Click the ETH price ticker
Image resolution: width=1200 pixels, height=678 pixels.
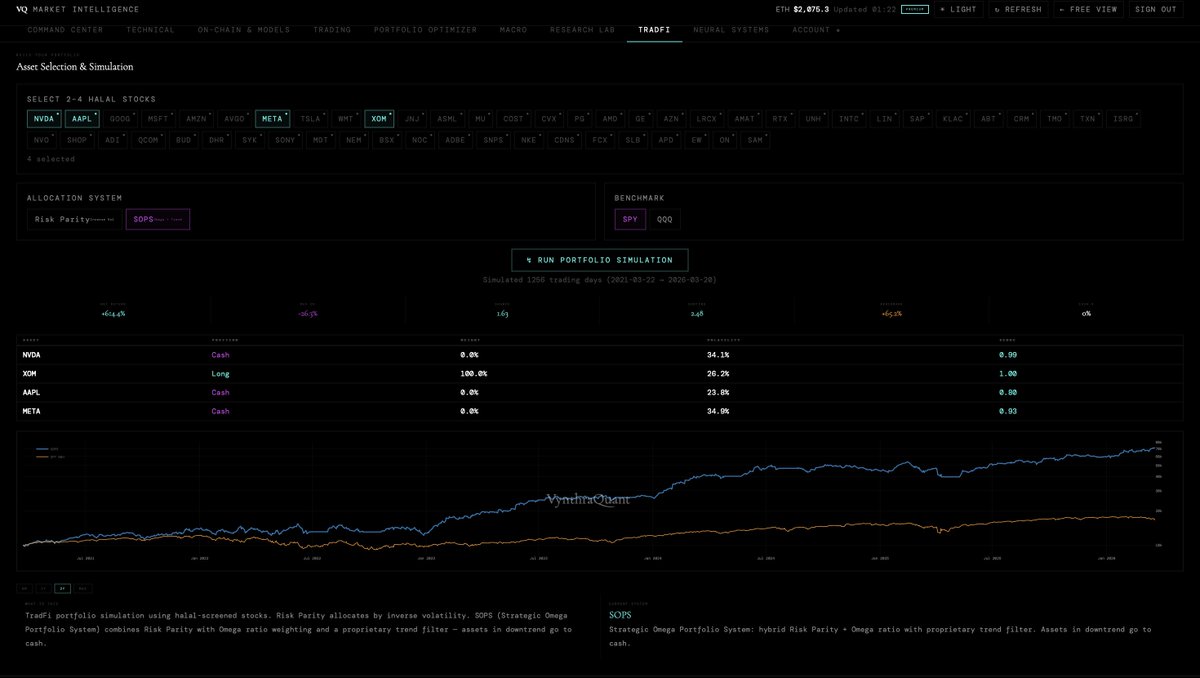click(802, 9)
